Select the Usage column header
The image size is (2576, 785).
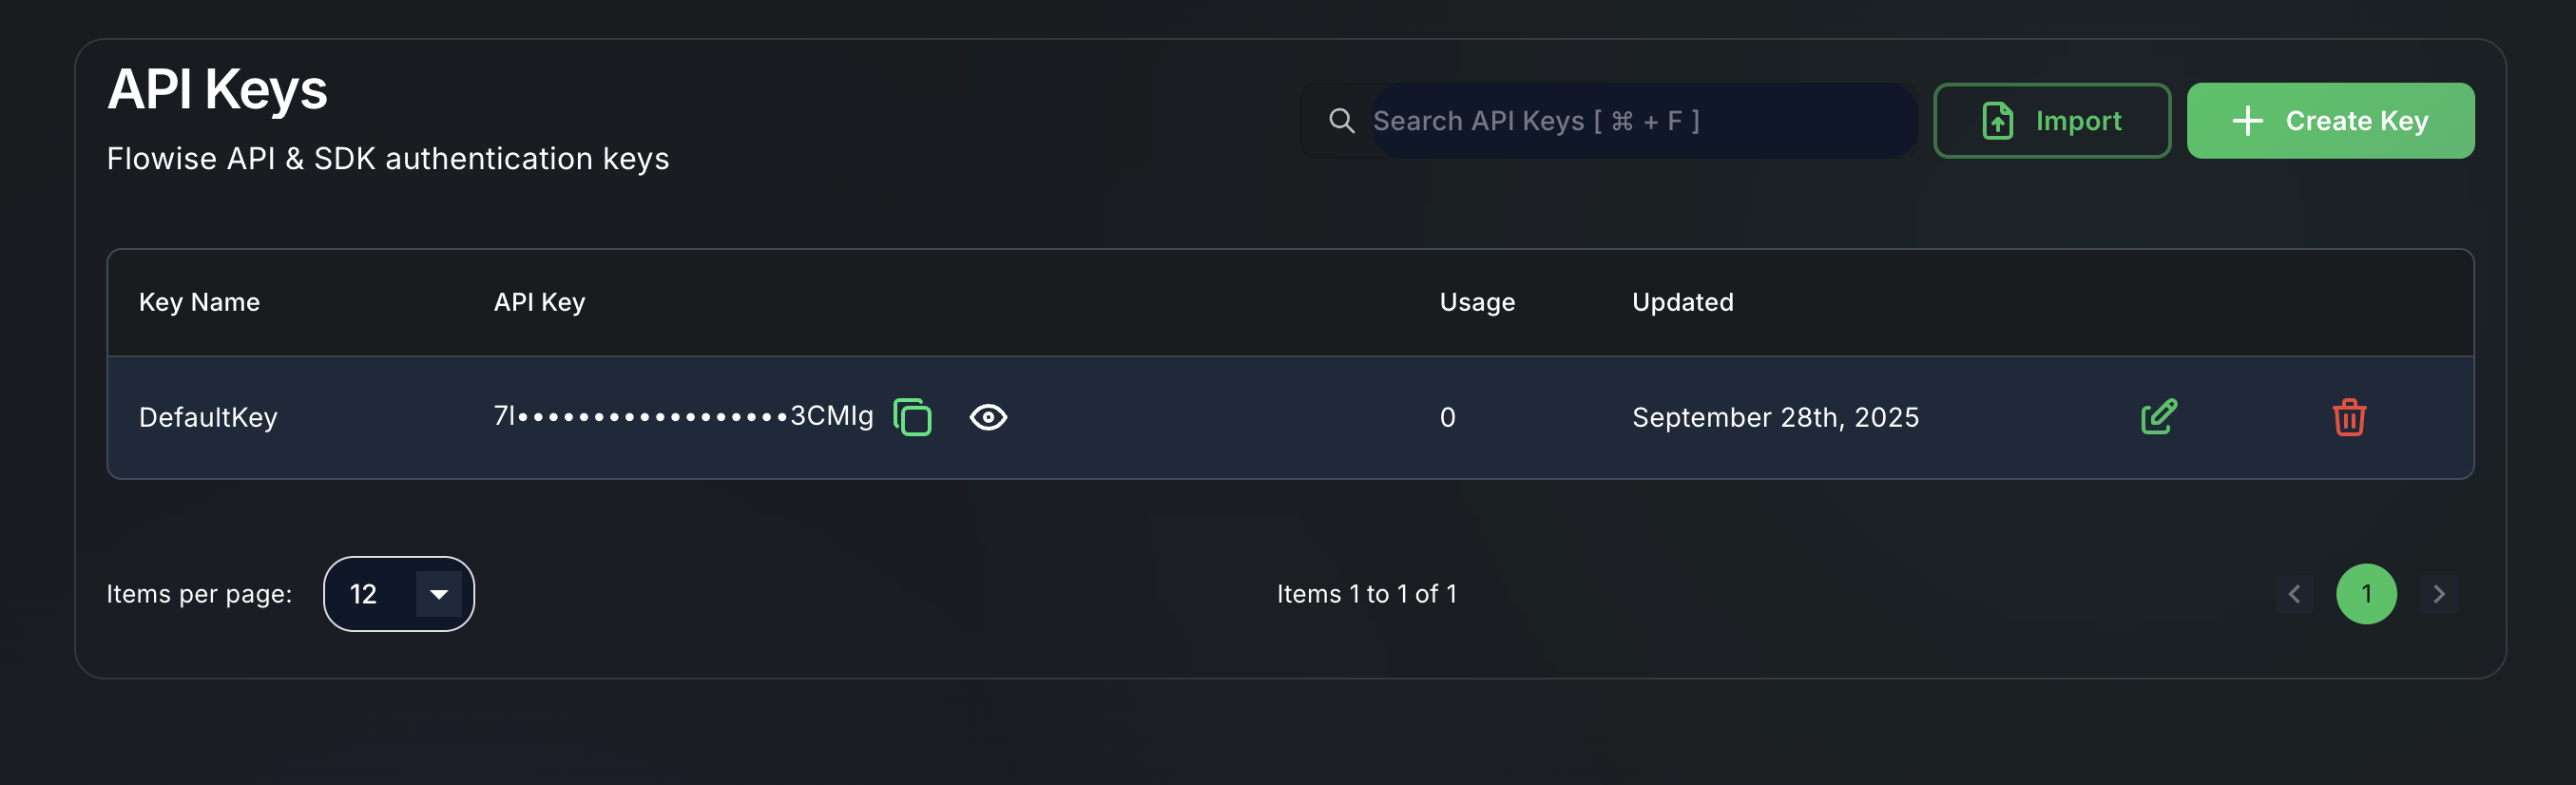pos(1477,302)
